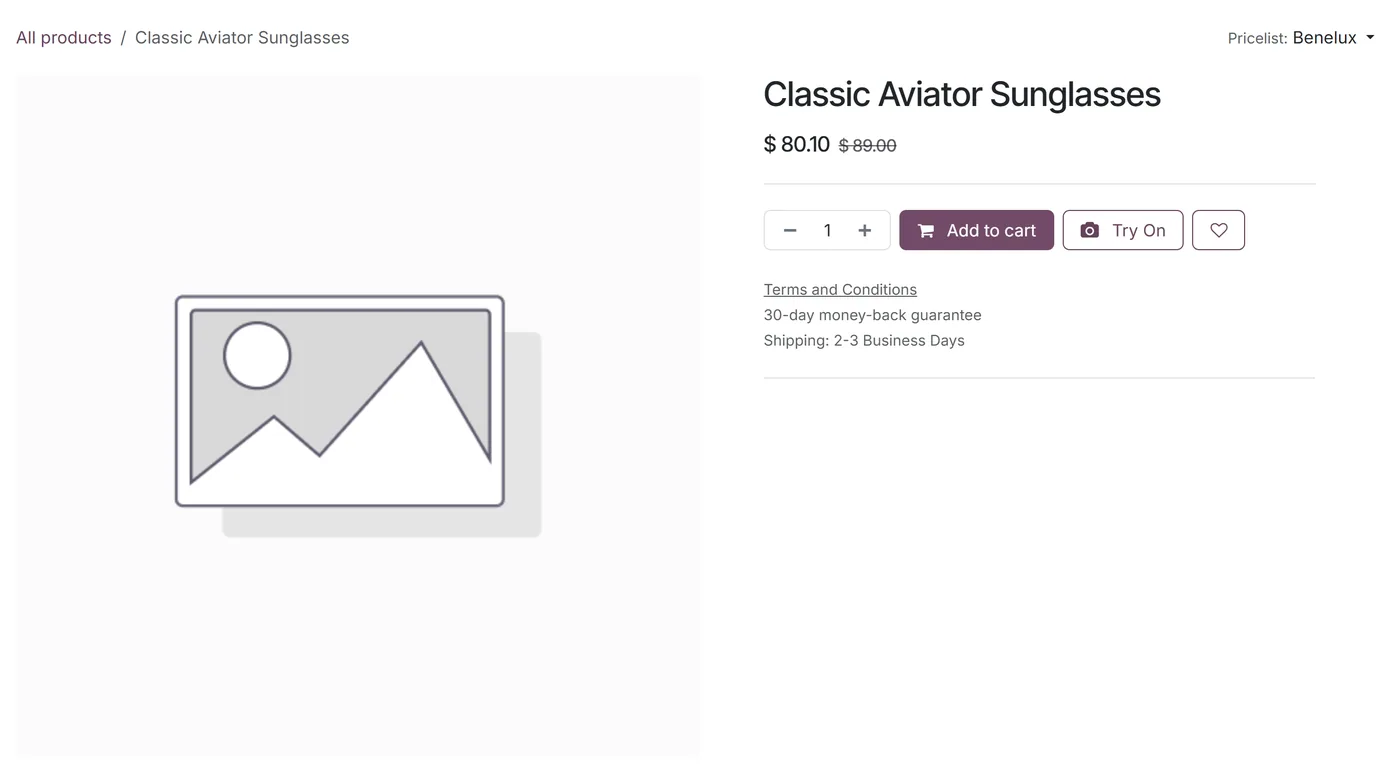Image resolution: width=1400 pixels, height=775 pixels.
Task: Focus the quantity input field
Action: point(827,230)
